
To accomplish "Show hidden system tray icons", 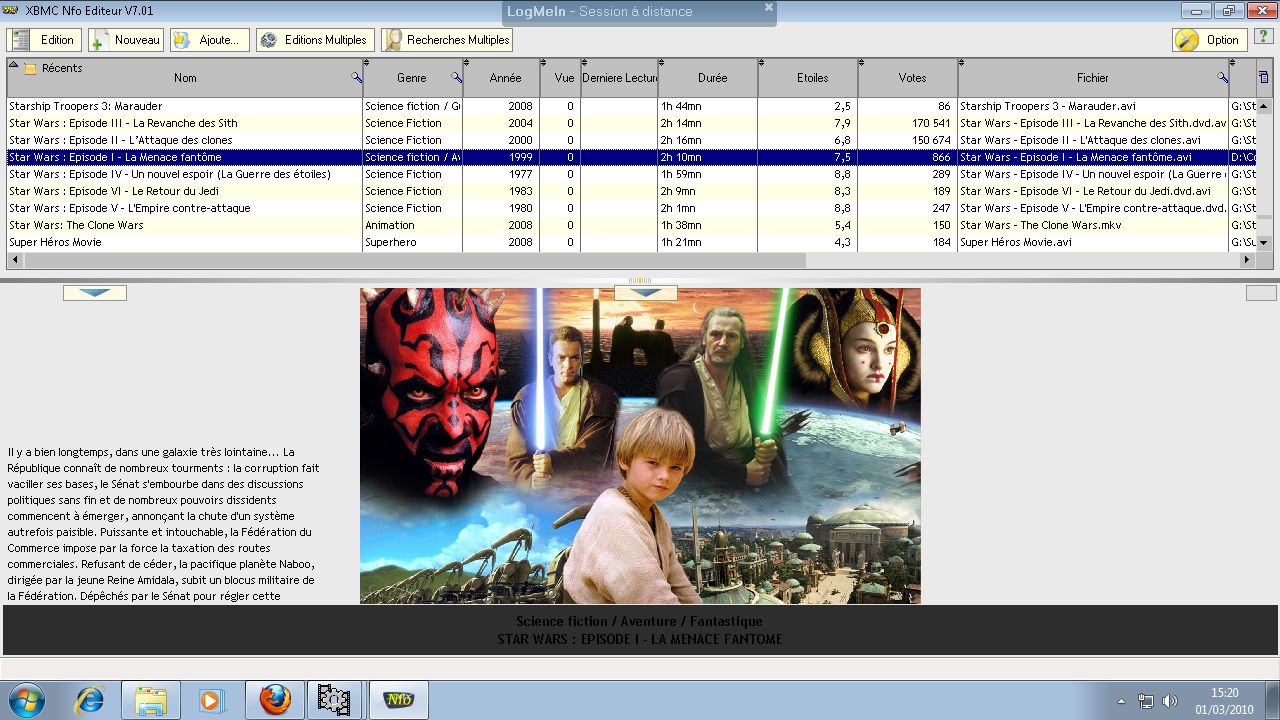I will 1121,701.
